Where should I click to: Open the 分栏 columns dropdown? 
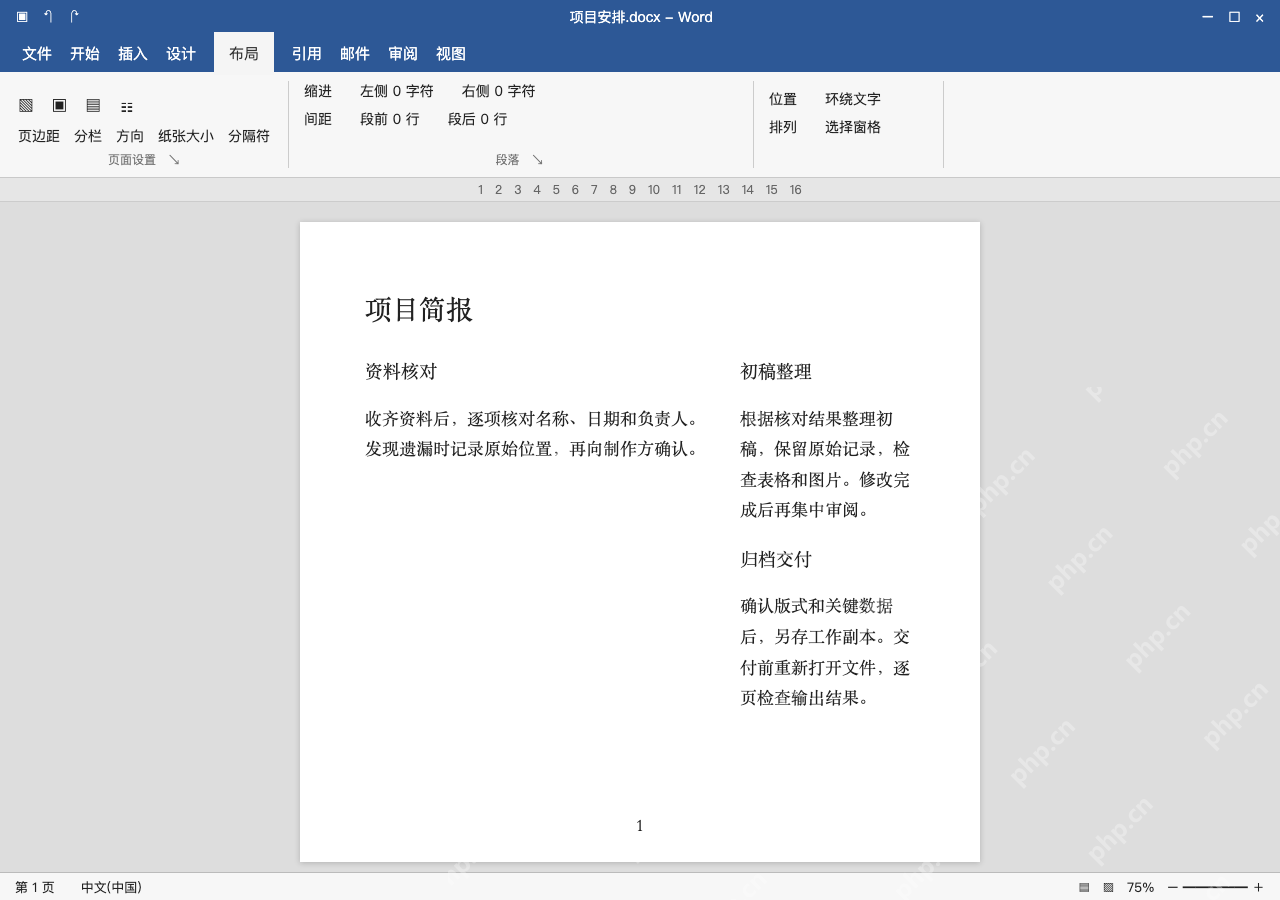(x=88, y=136)
